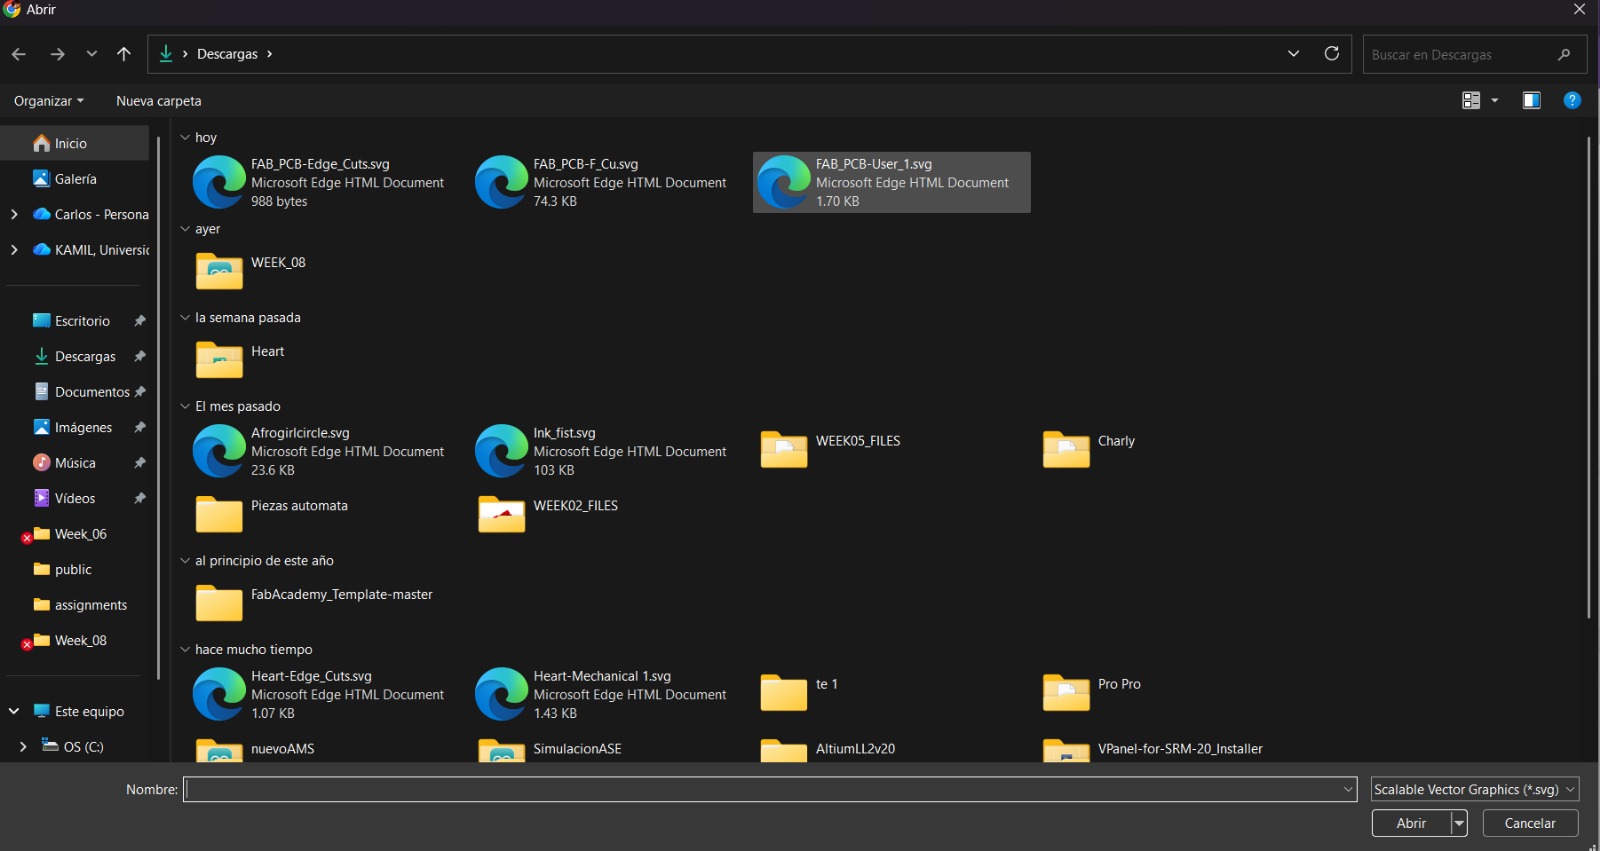The image size is (1600, 851).
Task: Select the Piezas automata folder icon
Action: (219, 514)
